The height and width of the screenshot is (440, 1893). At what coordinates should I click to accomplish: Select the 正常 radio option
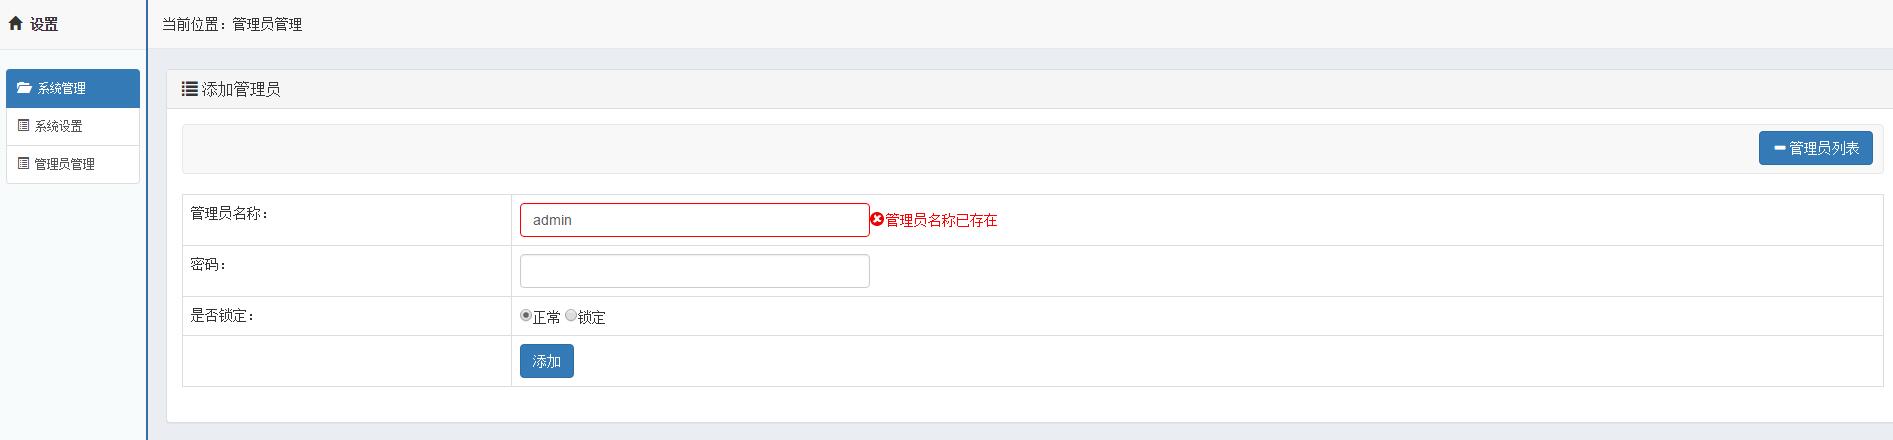526,316
